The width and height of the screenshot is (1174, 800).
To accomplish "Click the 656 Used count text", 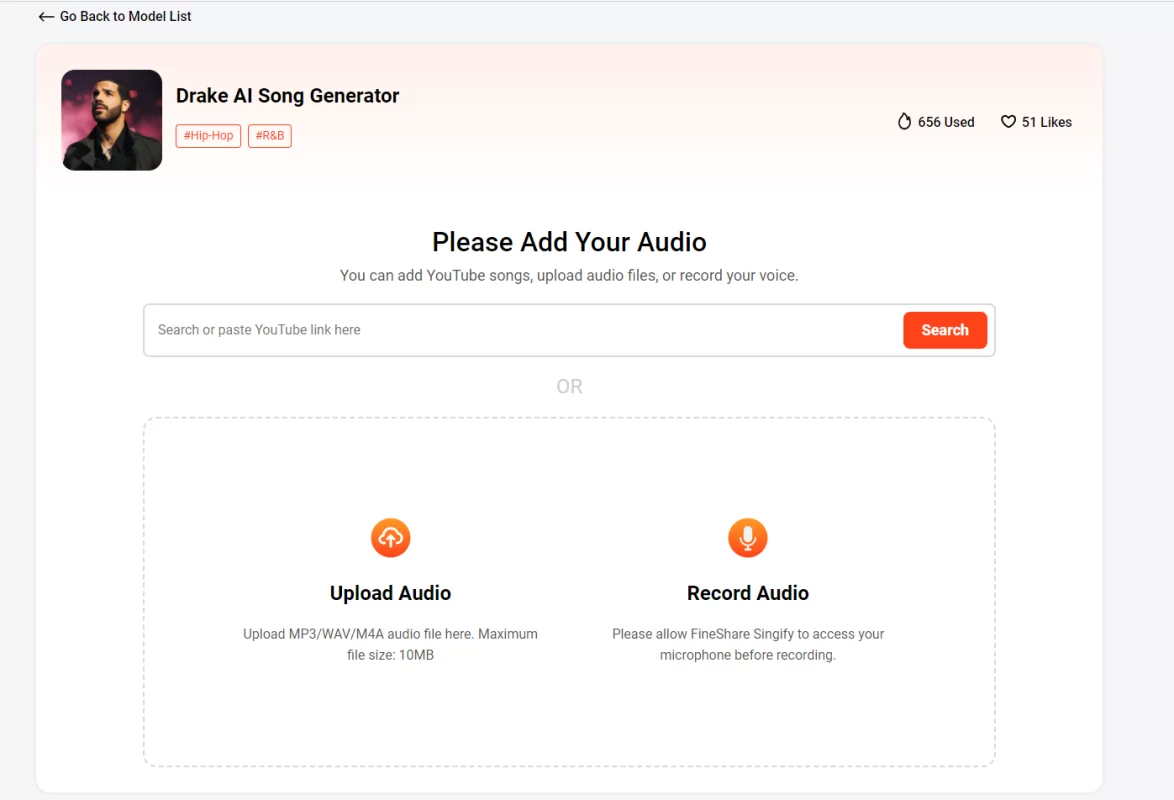I will [x=946, y=122].
